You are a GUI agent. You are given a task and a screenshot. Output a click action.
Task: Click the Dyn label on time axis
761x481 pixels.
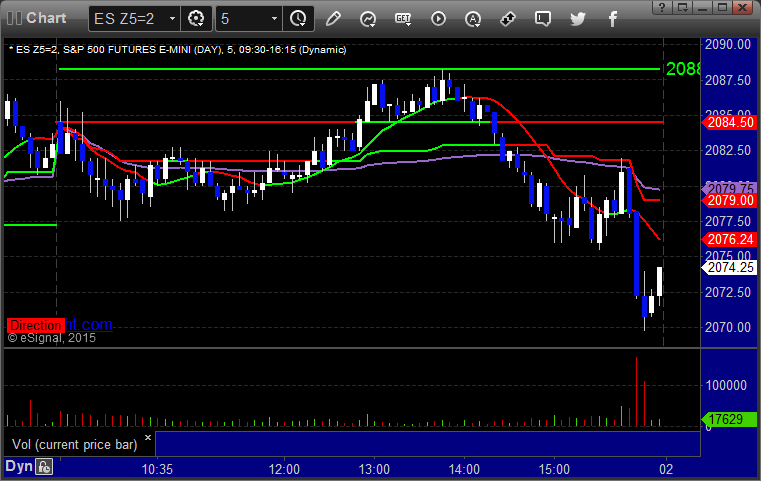coord(19,466)
